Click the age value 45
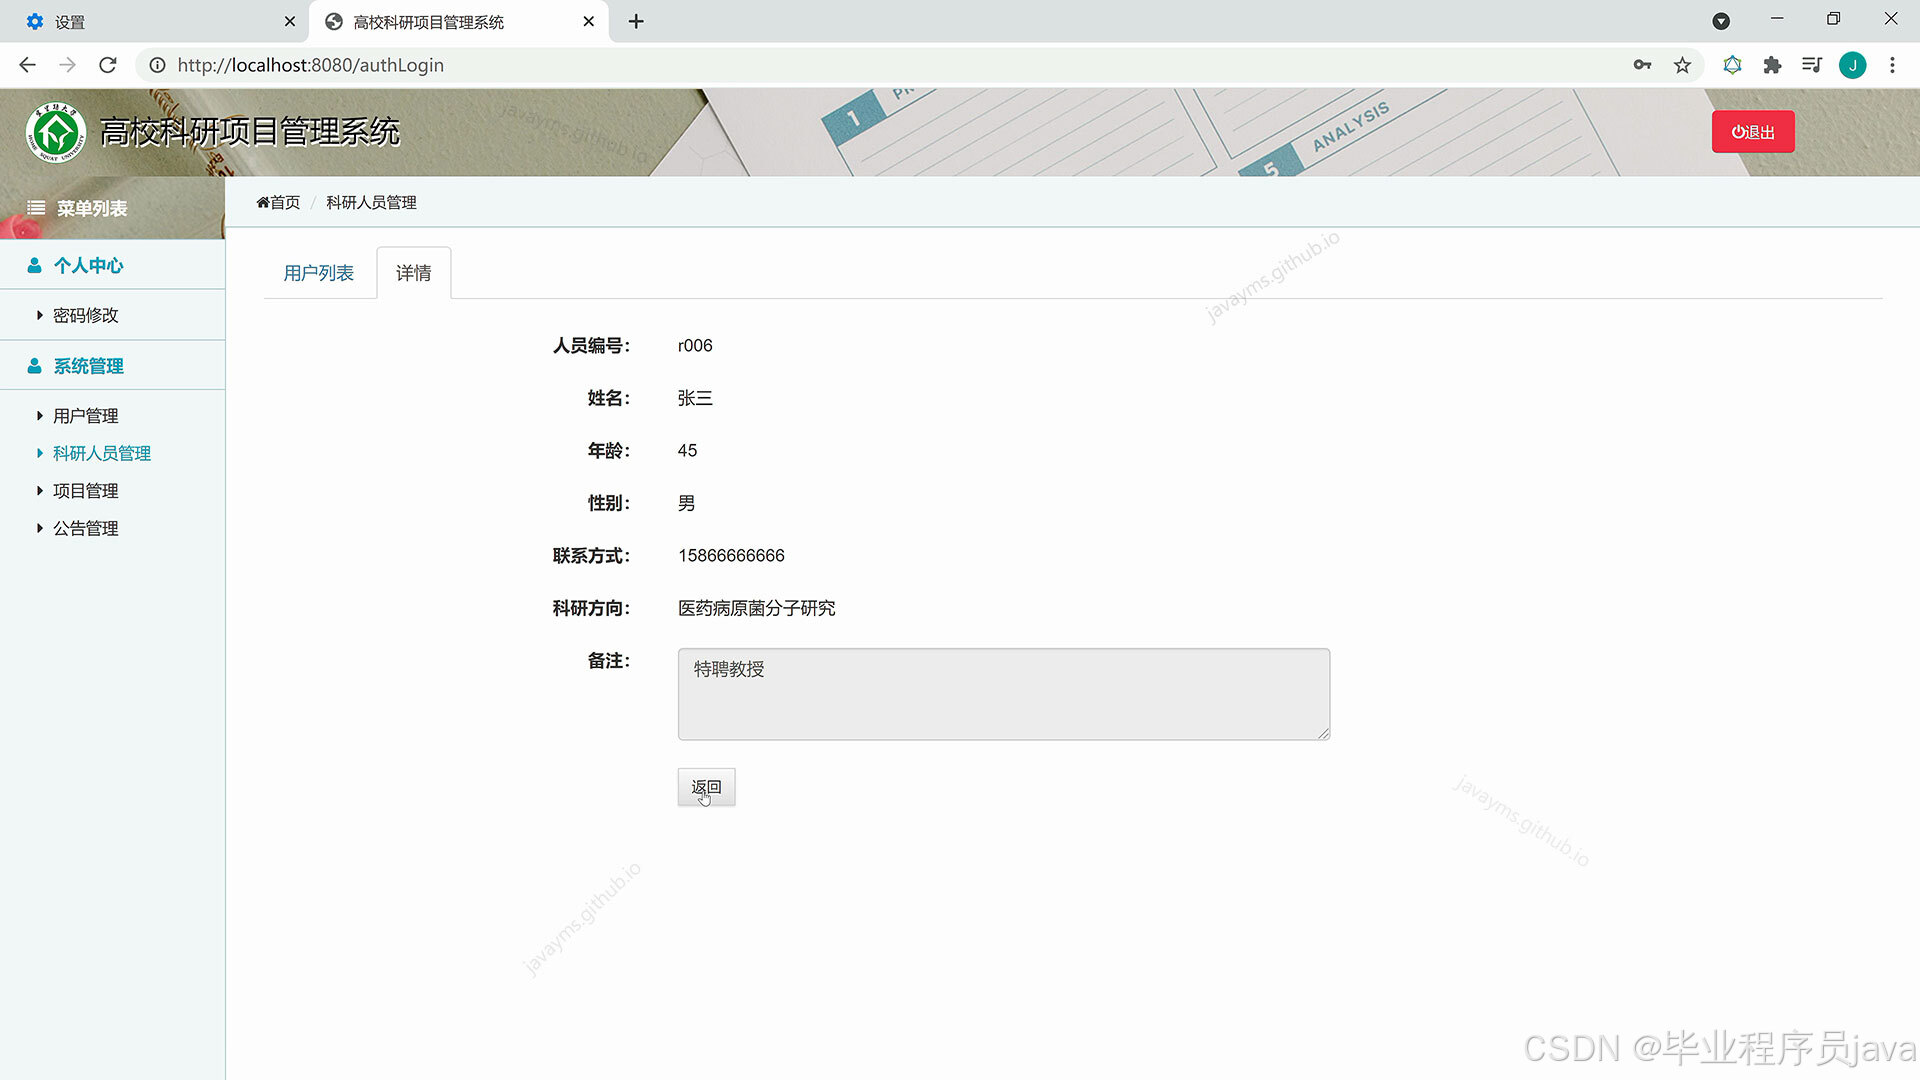 coord(687,451)
